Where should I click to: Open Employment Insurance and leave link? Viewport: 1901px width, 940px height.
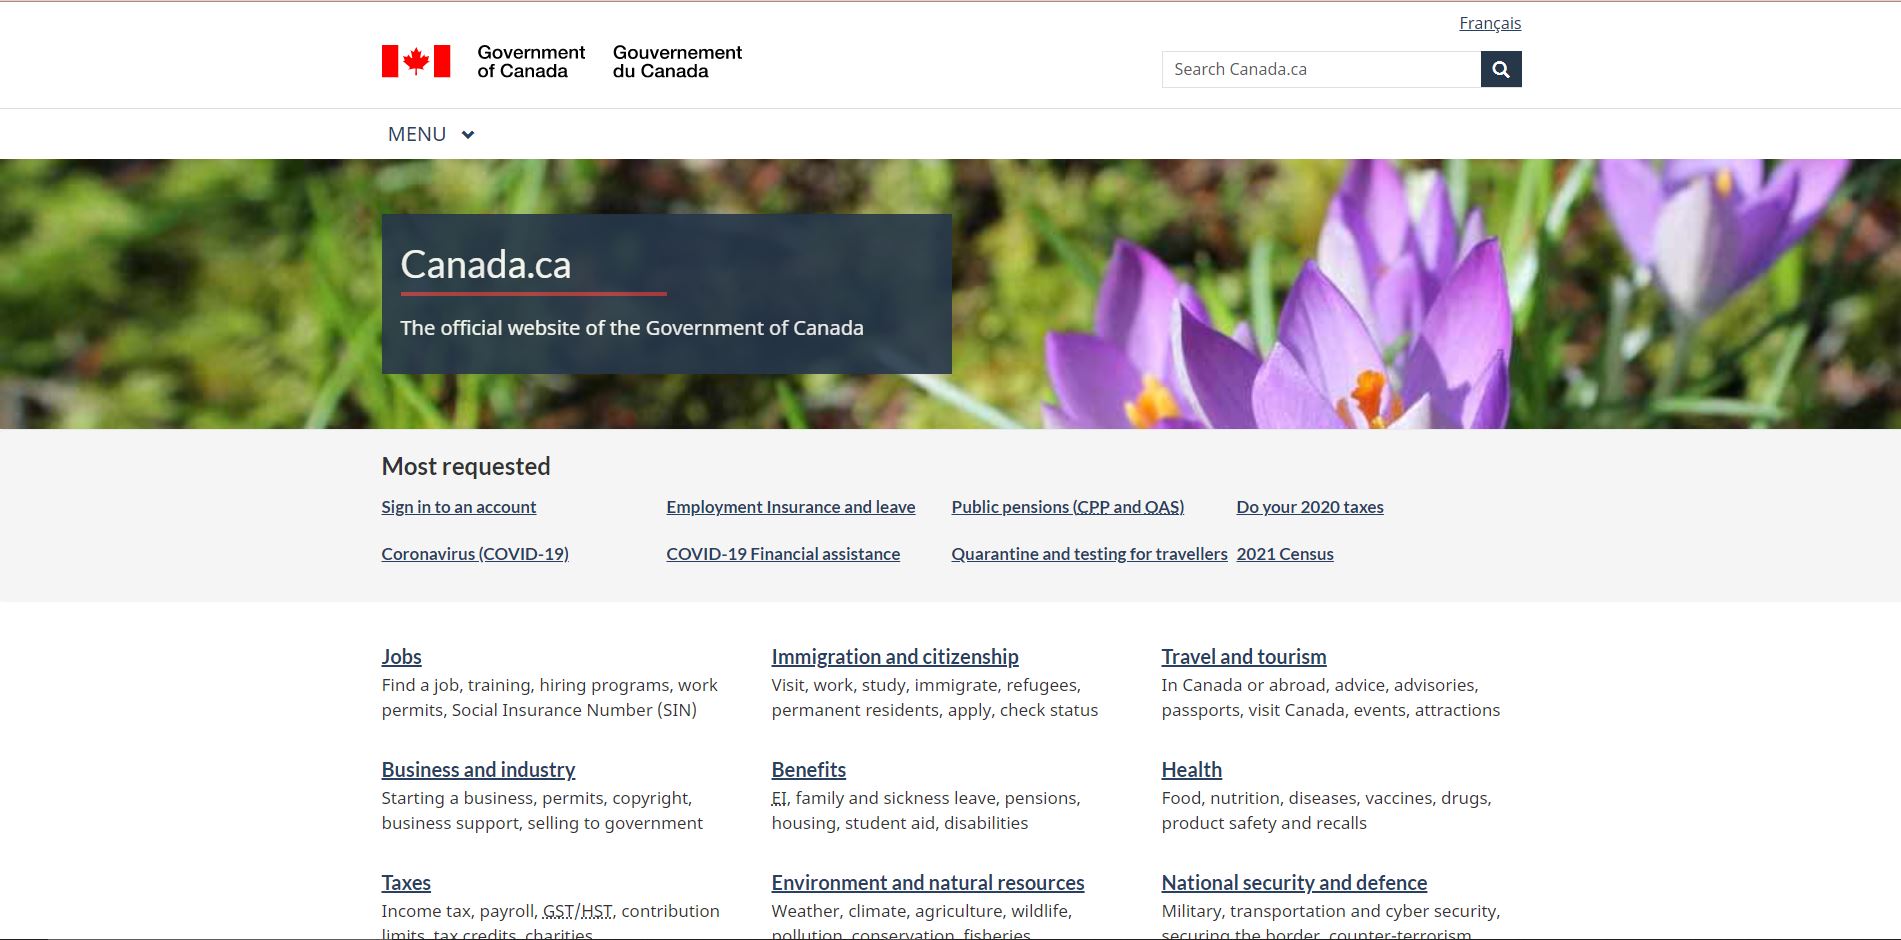[791, 507]
